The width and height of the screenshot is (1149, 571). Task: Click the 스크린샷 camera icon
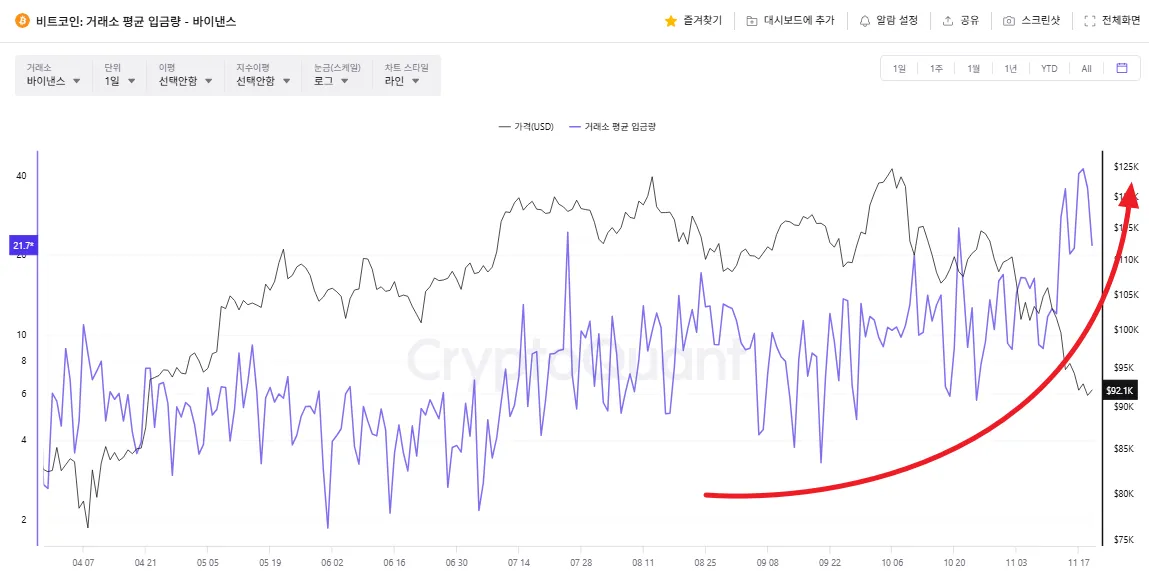pyautogui.click(x=1009, y=20)
